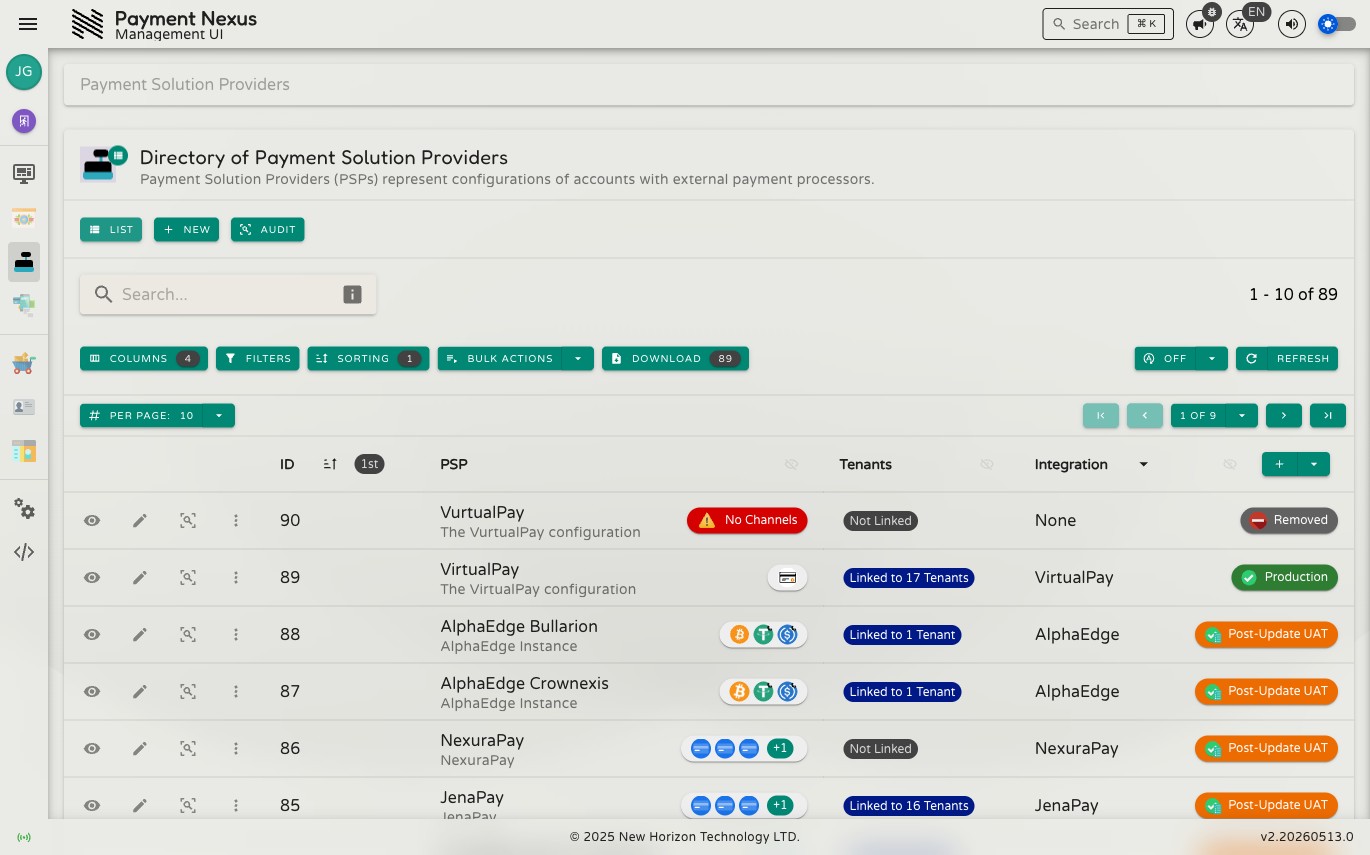Edit the VurtualPay row 90 pencil icon
Image resolution: width=1370 pixels, height=855 pixels.
pos(140,520)
